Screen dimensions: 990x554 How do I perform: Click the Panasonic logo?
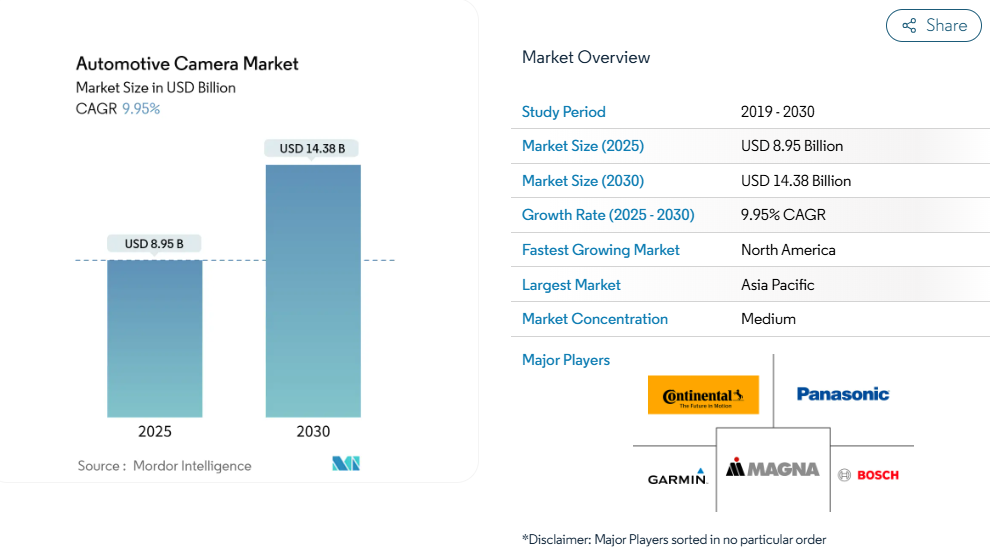(842, 394)
